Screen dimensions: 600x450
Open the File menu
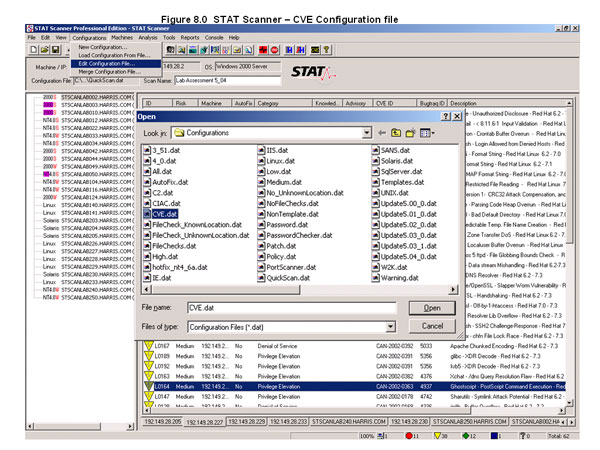pos(31,38)
